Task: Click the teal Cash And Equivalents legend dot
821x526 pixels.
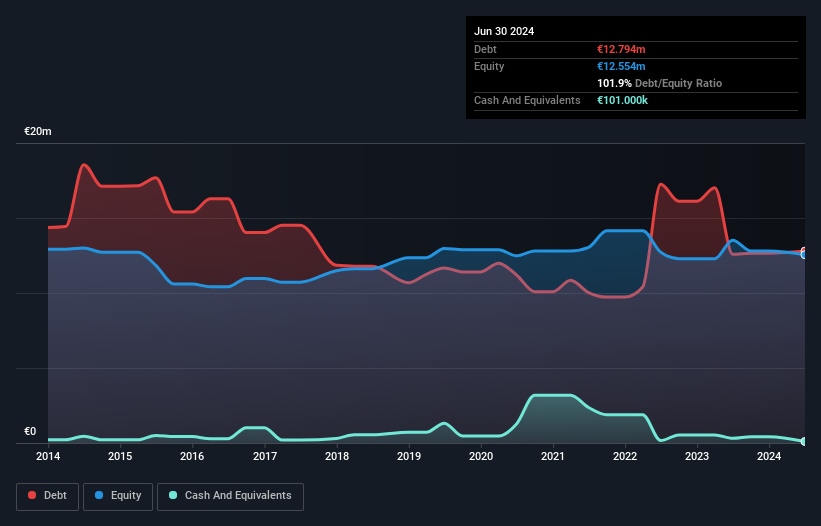Action: coord(173,495)
